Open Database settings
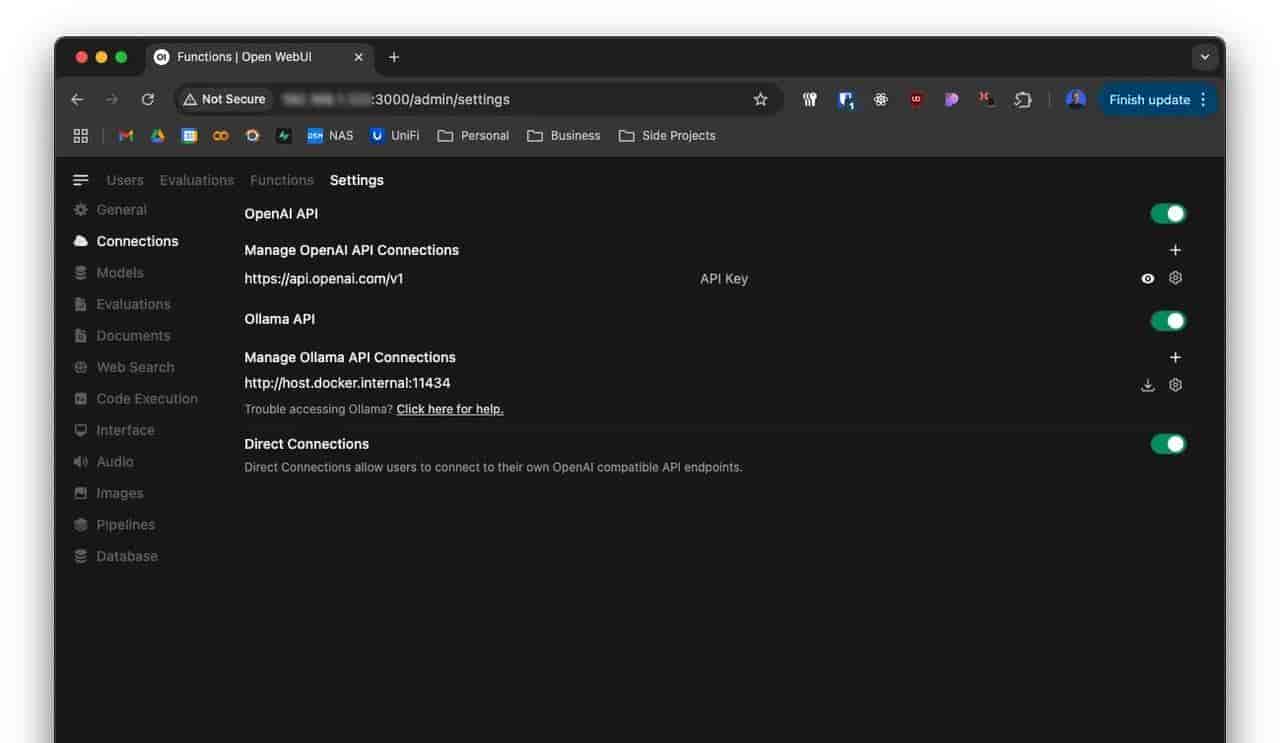The height and width of the screenshot is (743, 1280). [x=116, y=556]
